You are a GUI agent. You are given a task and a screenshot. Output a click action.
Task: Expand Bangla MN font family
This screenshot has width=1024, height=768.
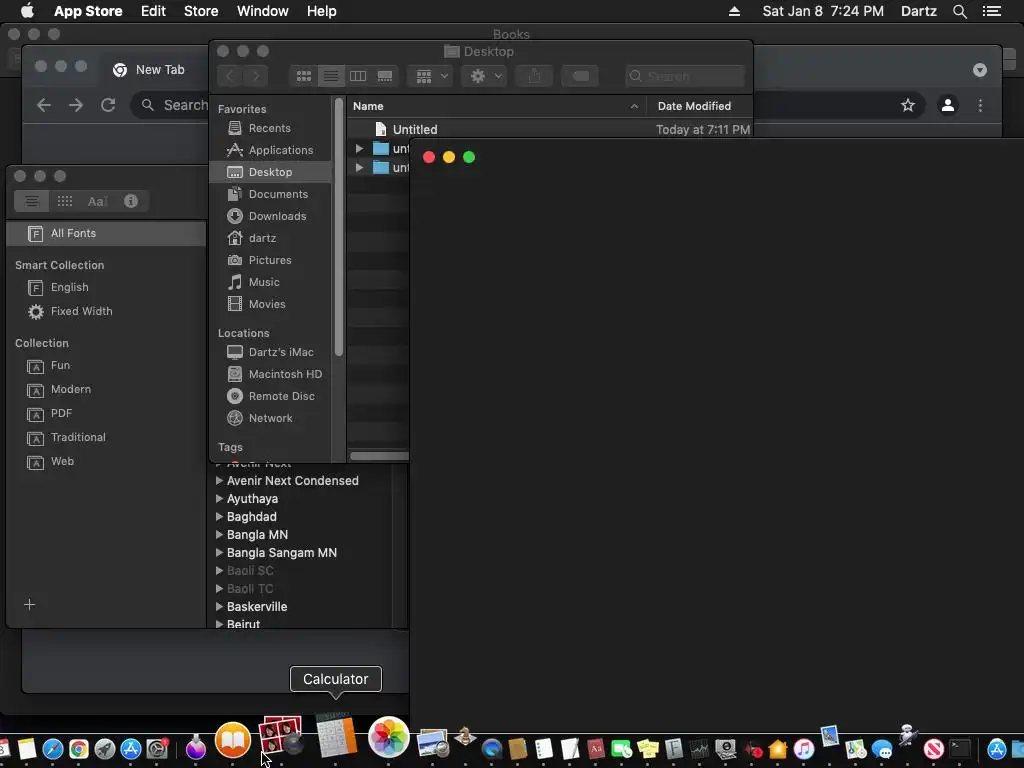click(219, 535)
